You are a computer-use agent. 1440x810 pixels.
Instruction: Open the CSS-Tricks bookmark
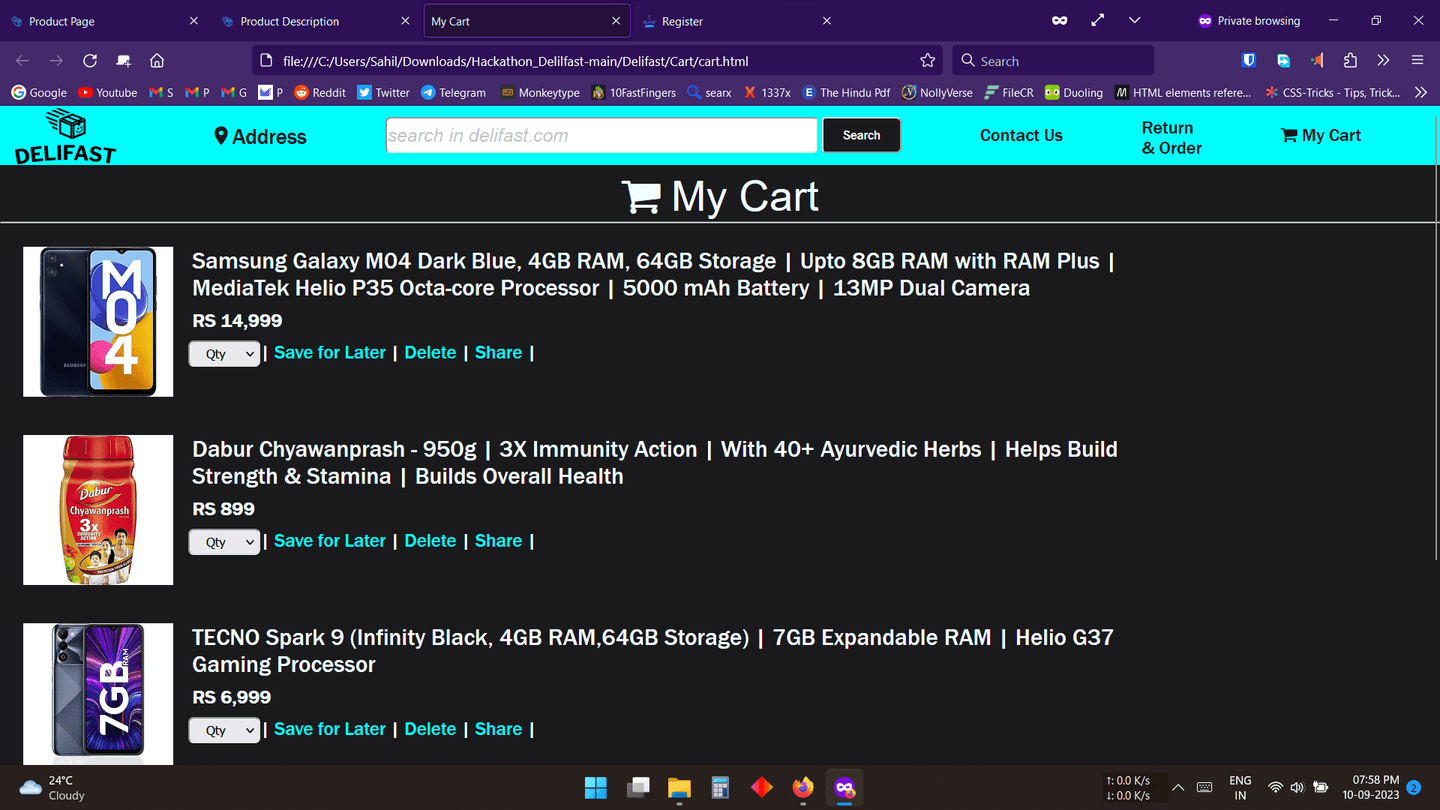click(x=1332, y=92)
